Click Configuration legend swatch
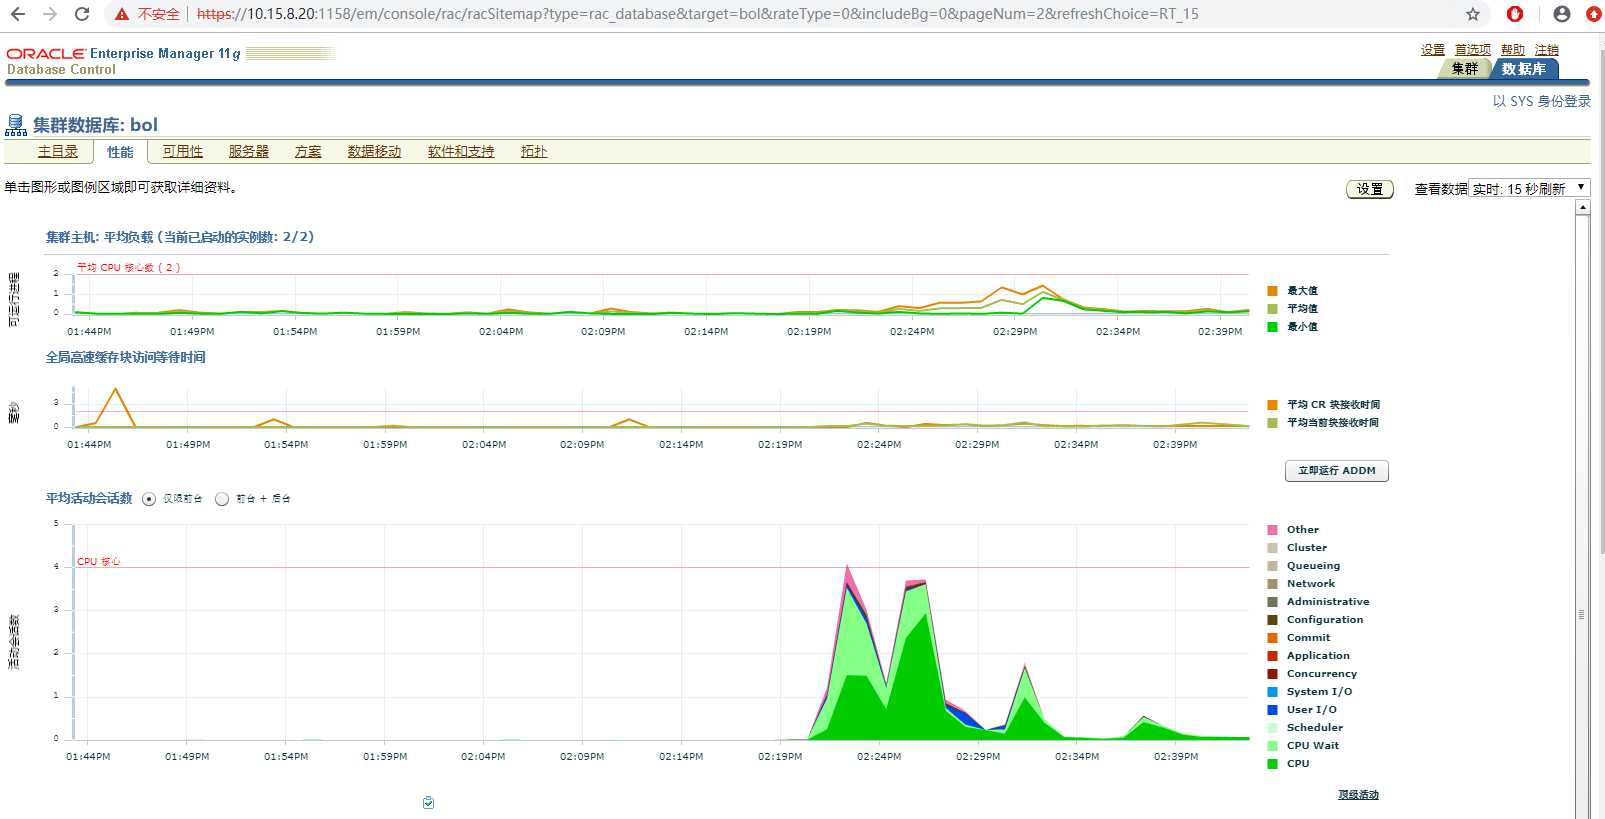The width and height of the screenshot is (1605, 819). coord(1272,620)
